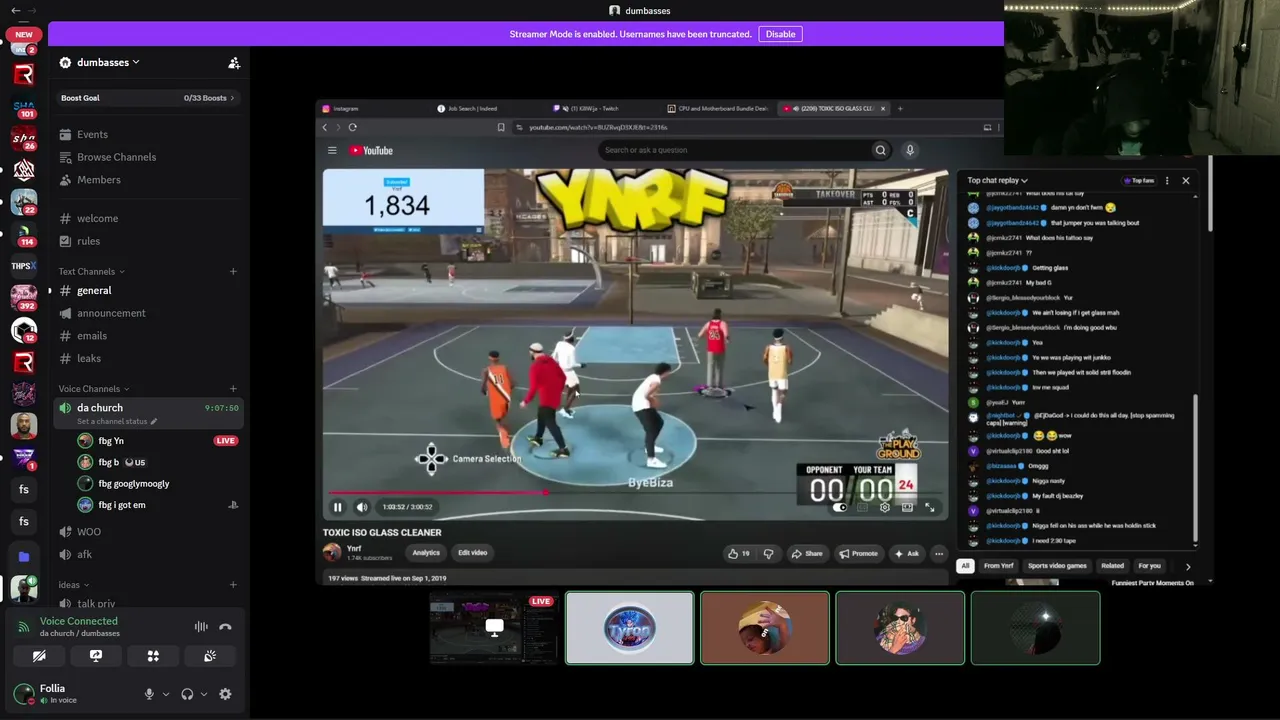Select the From Ynrf chip

(998, 566)
